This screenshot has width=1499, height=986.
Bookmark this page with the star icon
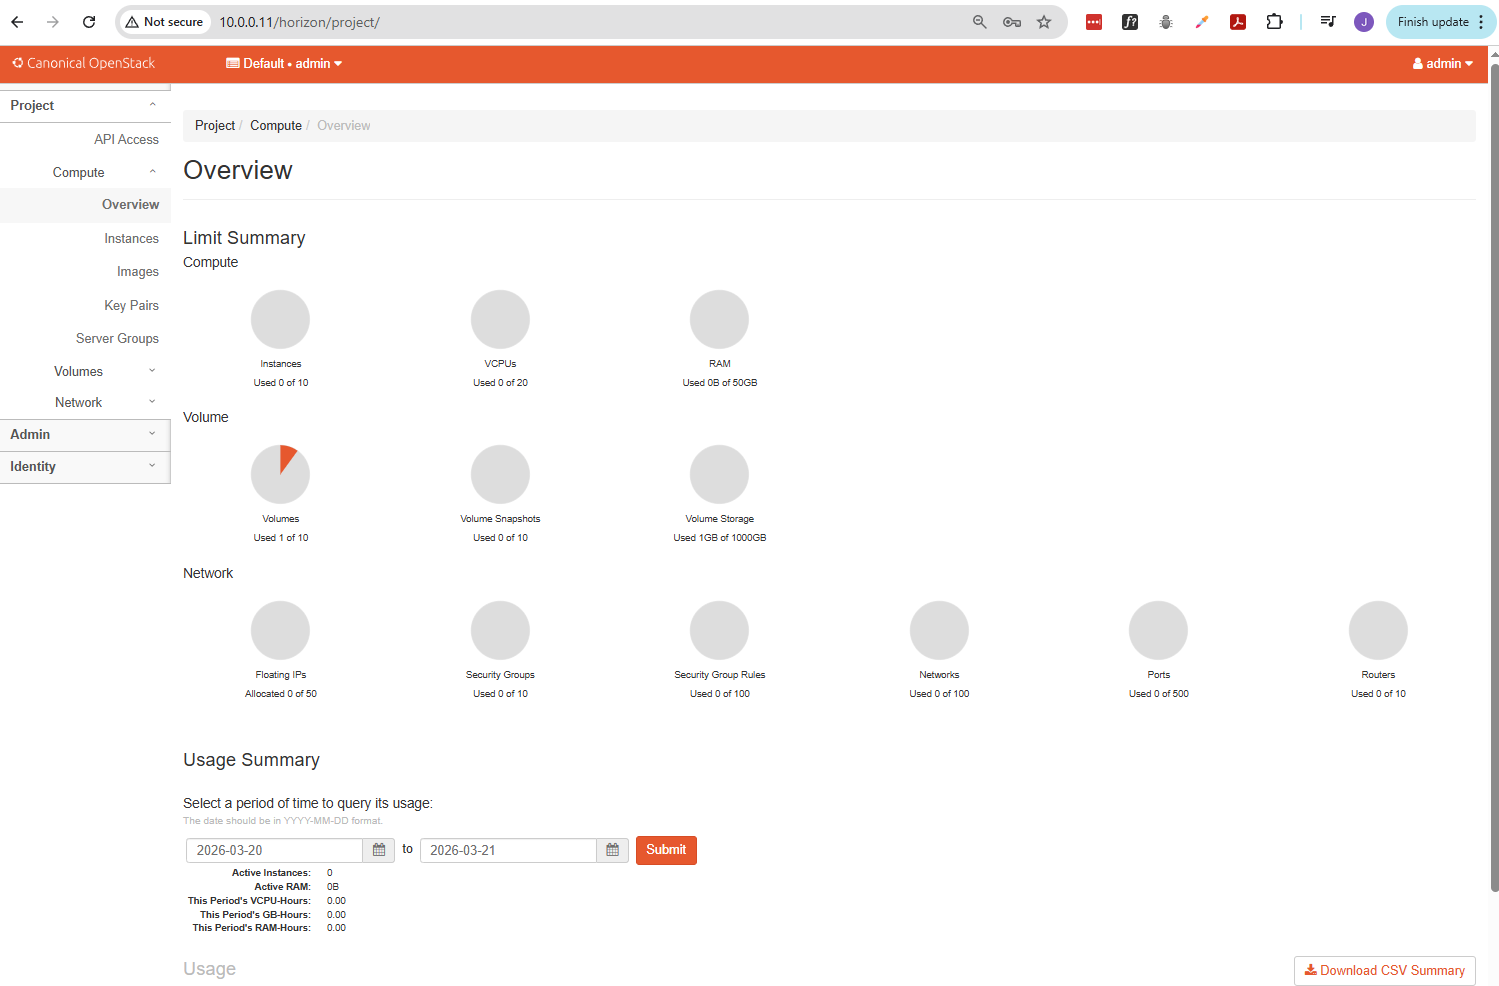click(1044, 22)
